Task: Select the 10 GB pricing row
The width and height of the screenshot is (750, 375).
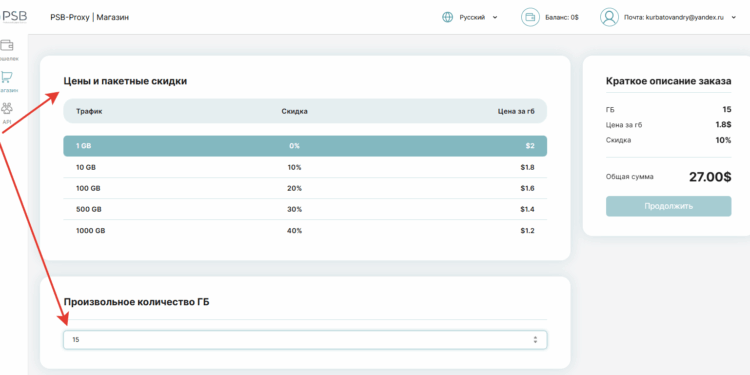Action: pyautogui.click(x=305, y=167)
